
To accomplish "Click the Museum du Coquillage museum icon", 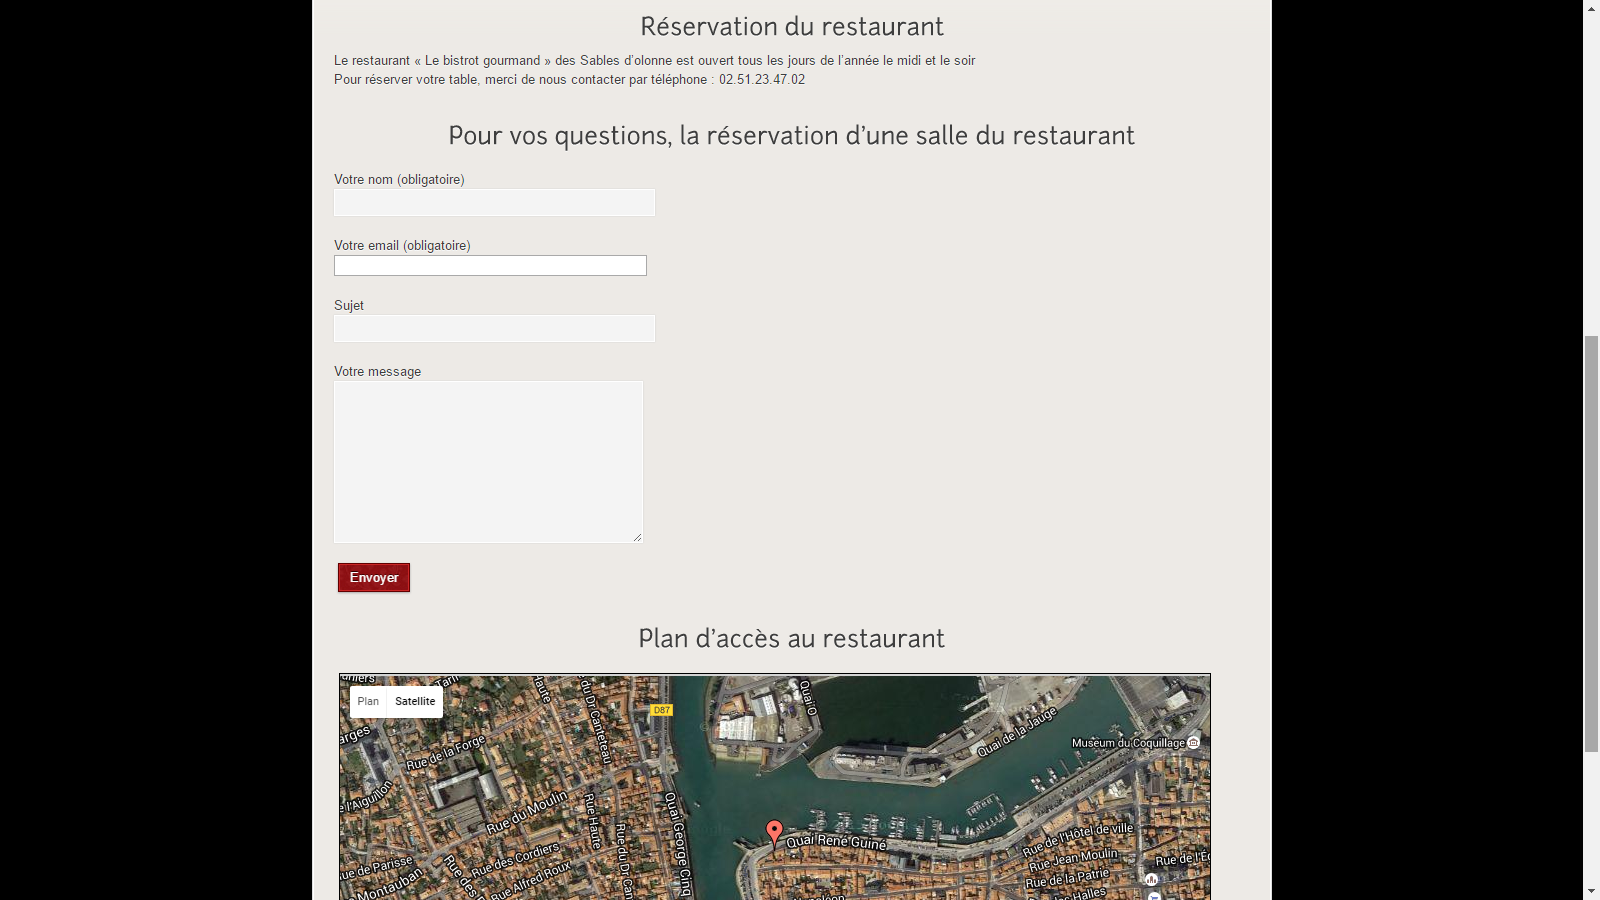I will coord(1193,743).
